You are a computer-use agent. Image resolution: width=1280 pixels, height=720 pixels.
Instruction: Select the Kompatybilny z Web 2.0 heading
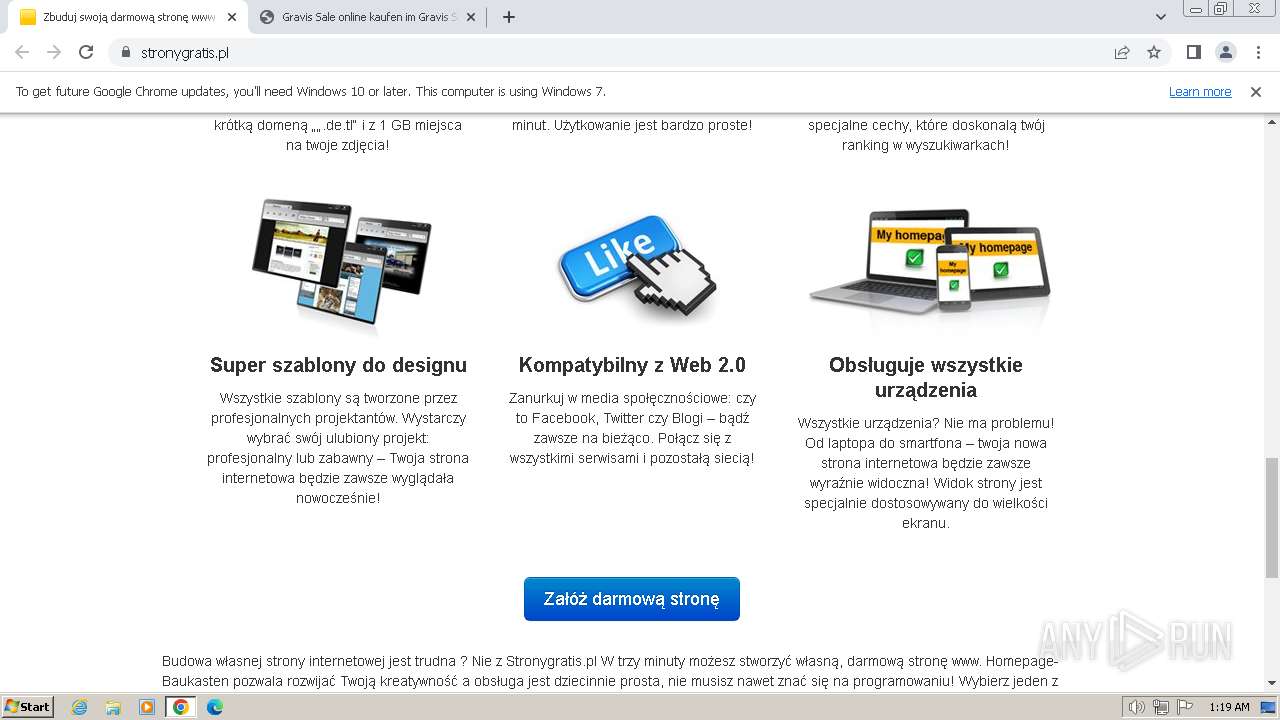click(632, 365)
